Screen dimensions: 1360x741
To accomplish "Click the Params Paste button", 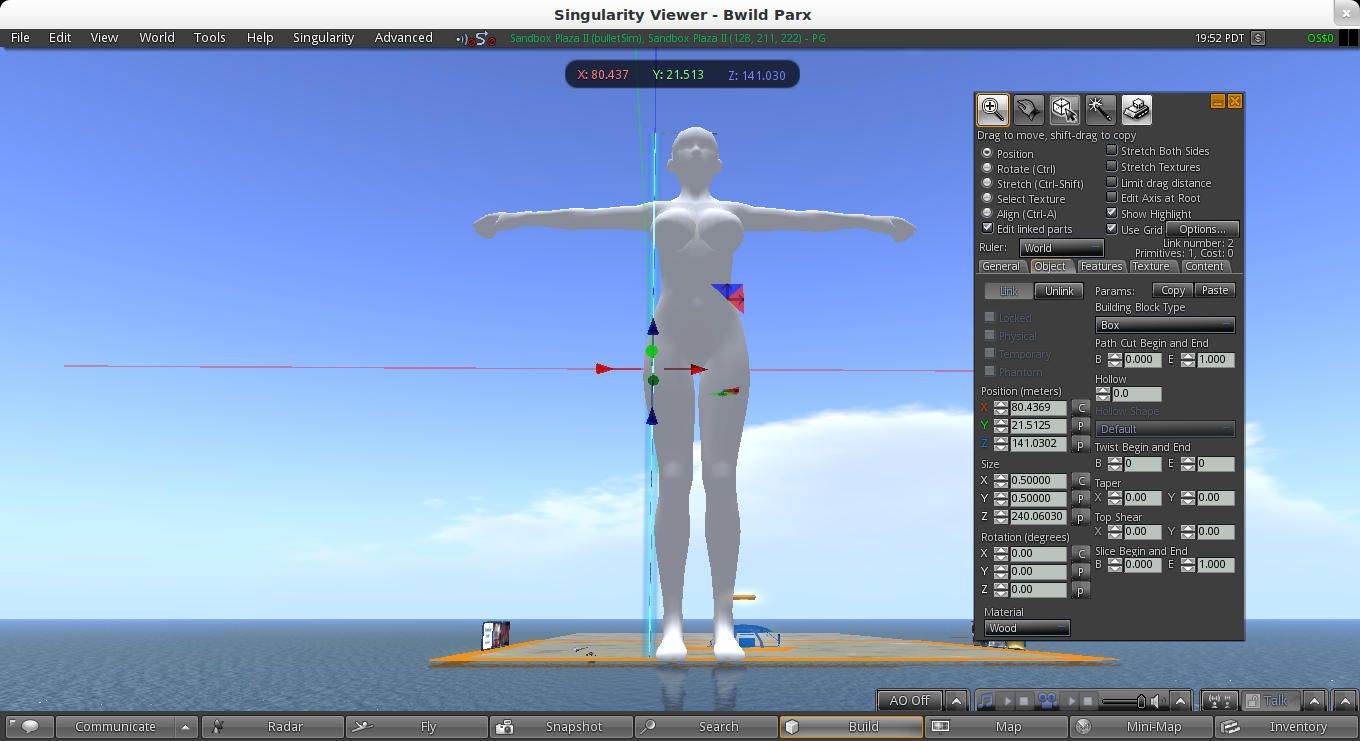I will click(x=1215, y=290).
